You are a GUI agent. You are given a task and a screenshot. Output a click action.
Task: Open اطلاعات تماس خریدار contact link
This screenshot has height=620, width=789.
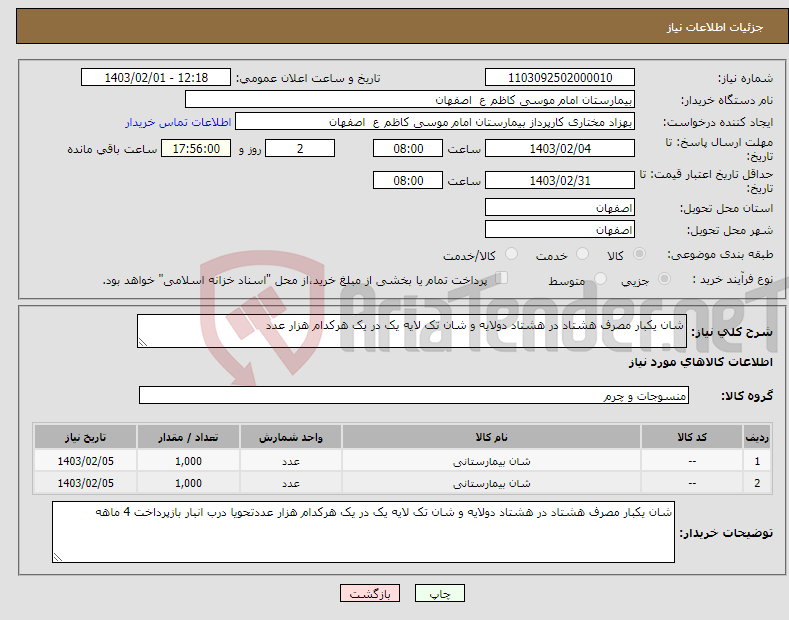pos(178,122)
